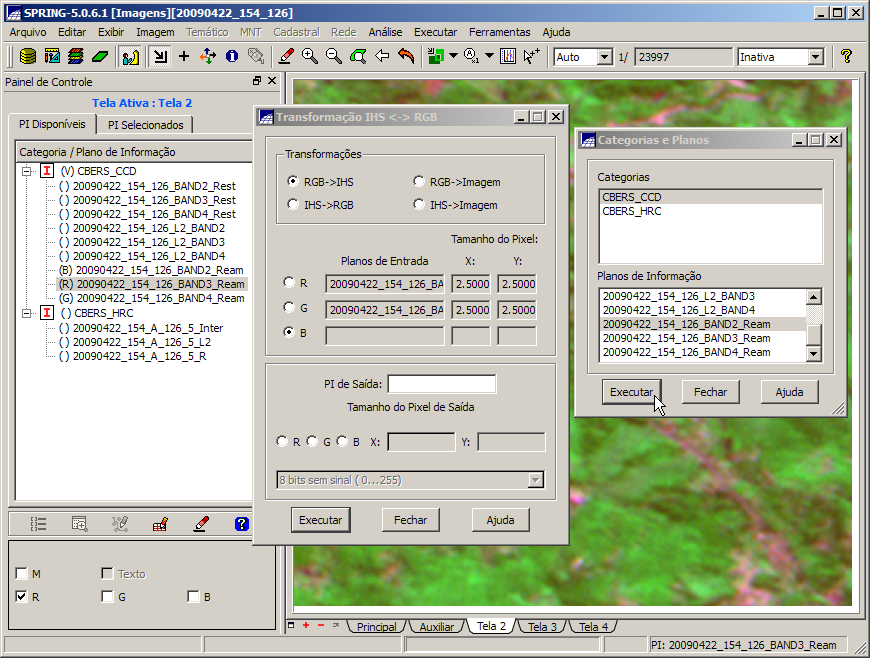
Task: Switch to the Tela 3 tab
Action: (542, 627)
